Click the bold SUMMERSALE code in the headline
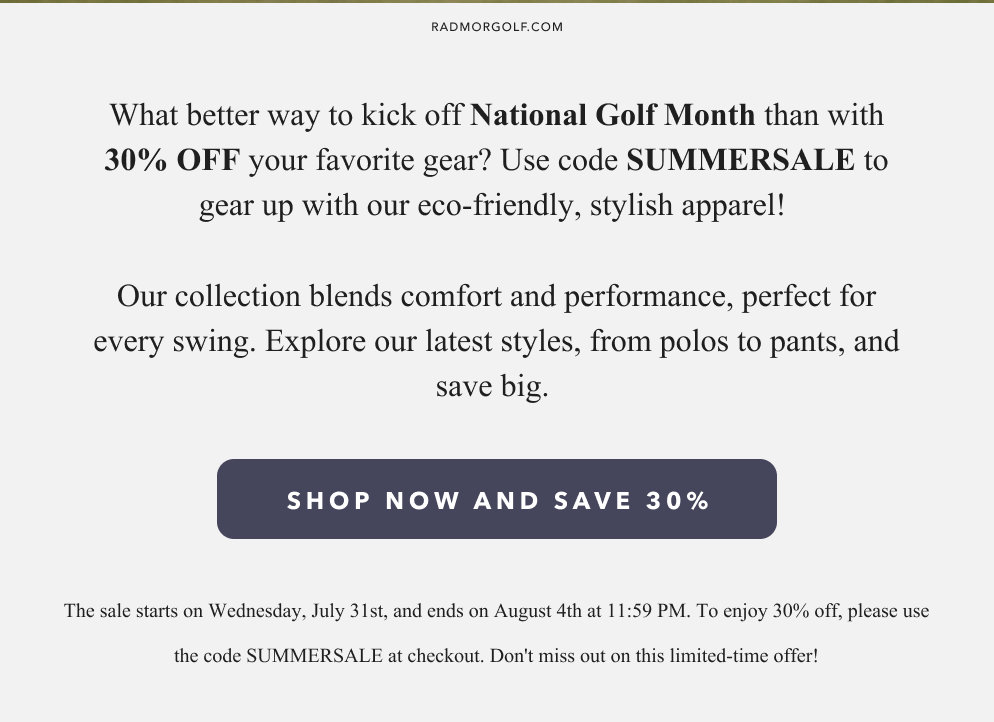 pos(740,160)
